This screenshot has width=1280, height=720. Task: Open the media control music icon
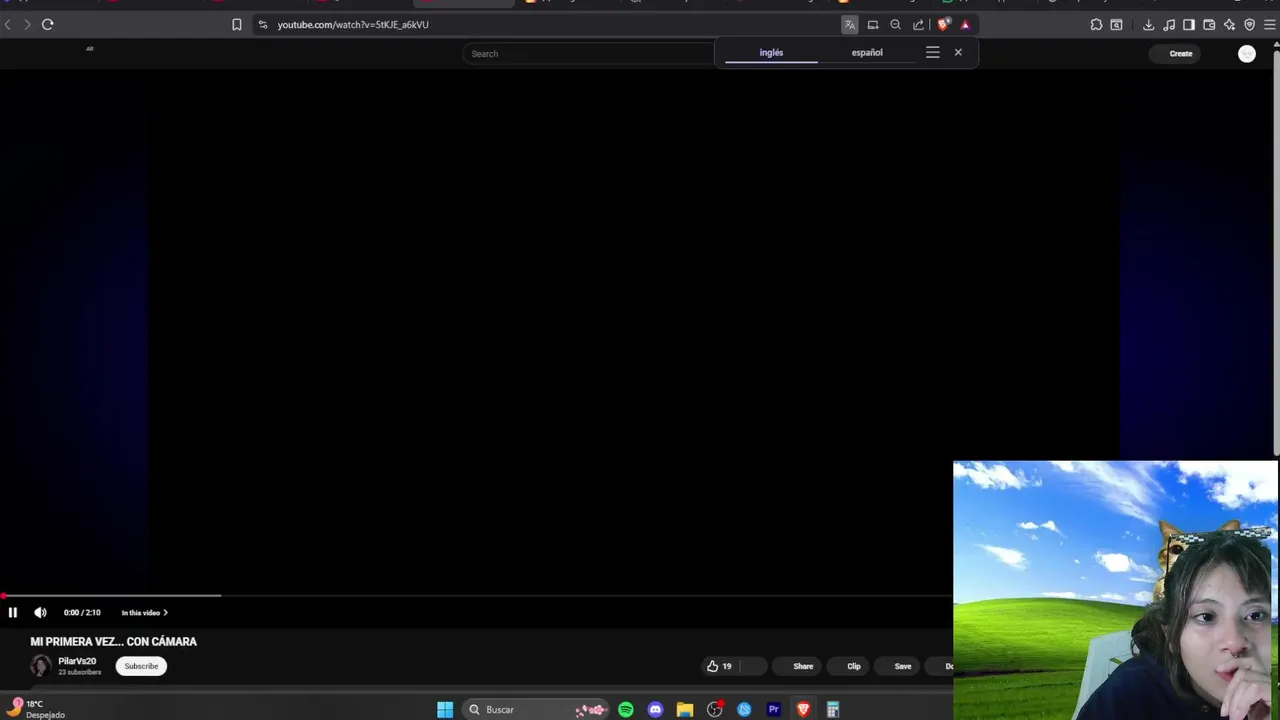1169,24
